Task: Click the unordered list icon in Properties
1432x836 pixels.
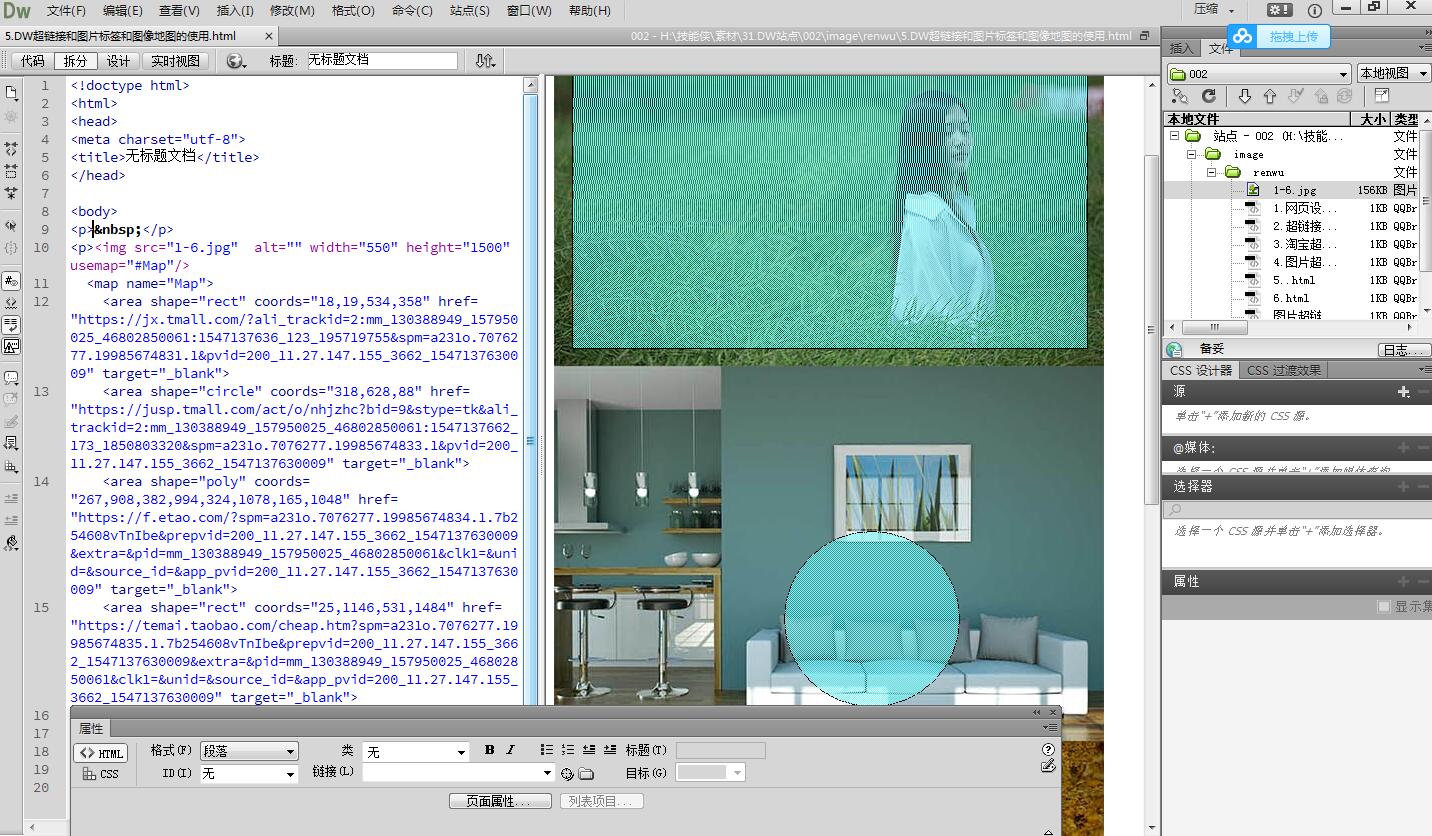Action: click(x=546, y=750)
